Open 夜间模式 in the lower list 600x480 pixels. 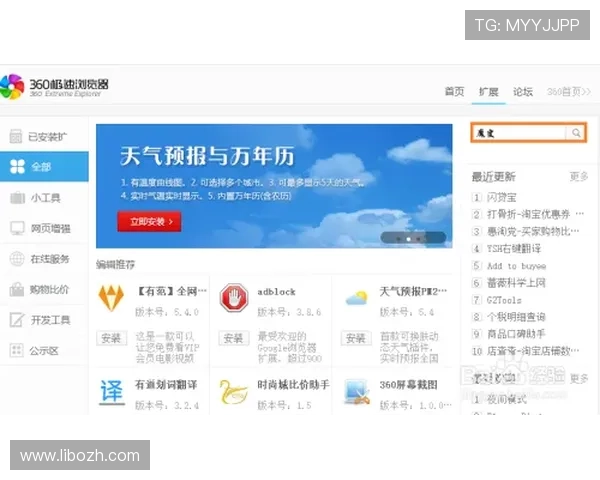pos(507,399)
